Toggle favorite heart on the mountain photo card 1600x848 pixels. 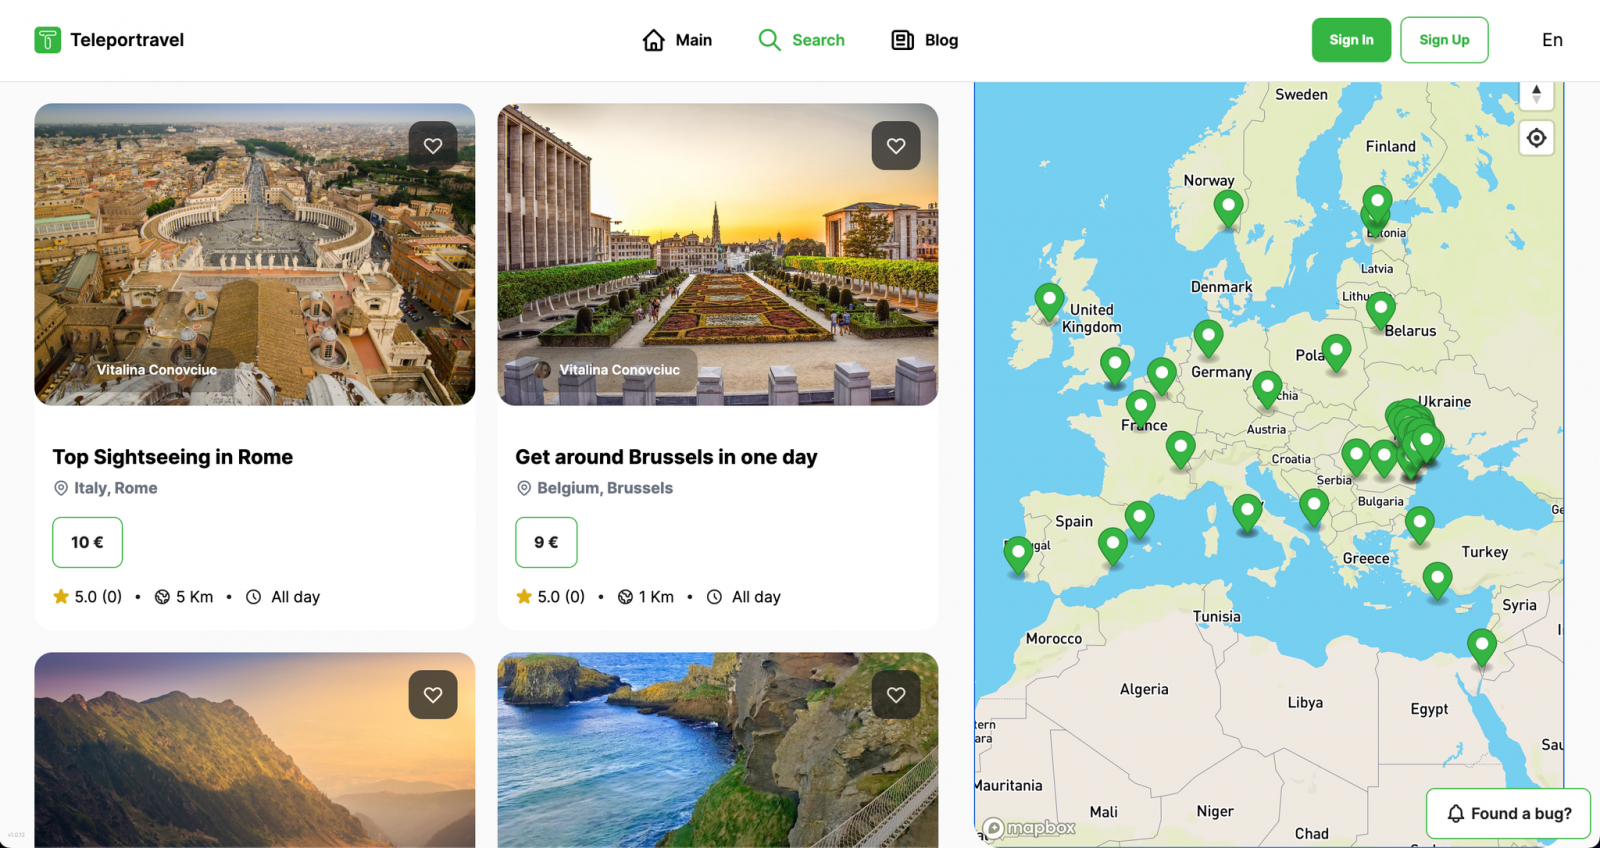433,695
